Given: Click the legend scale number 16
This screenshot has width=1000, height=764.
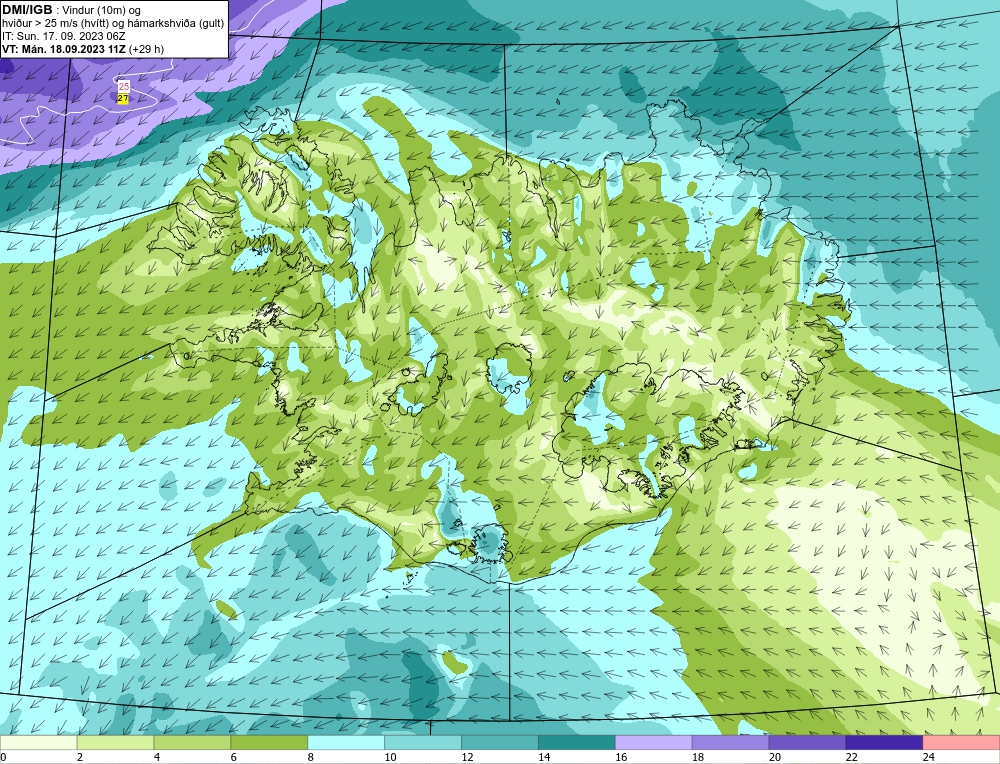Looking at the screenshot, I should 621,757.
